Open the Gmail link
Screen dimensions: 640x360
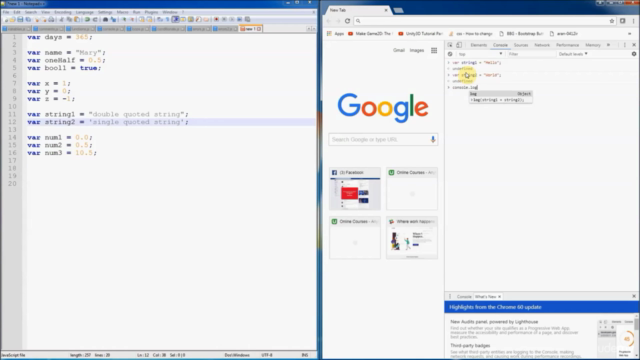(x=399, y=51)
